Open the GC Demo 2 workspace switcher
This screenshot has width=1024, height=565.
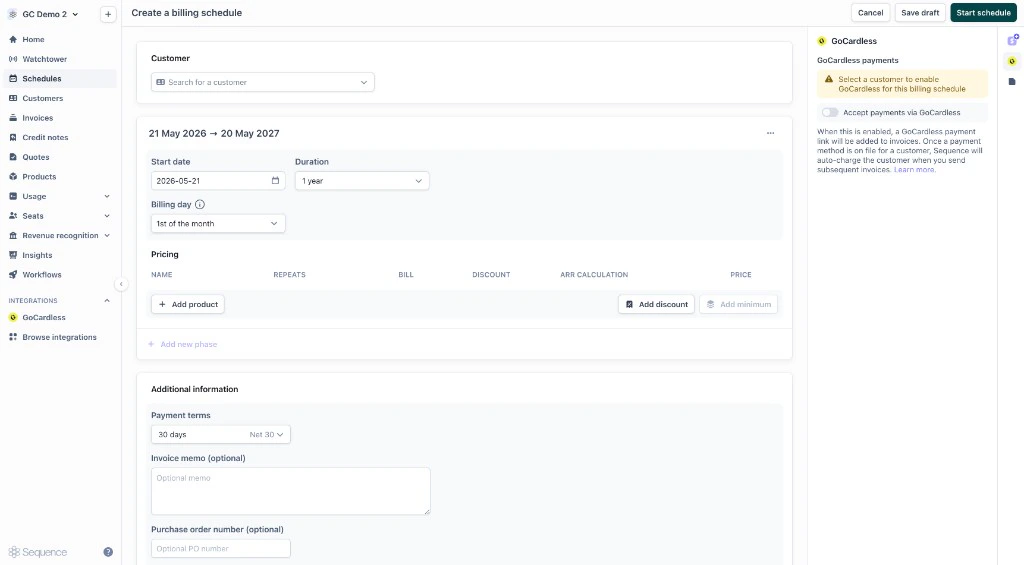[x=43, y=14]
